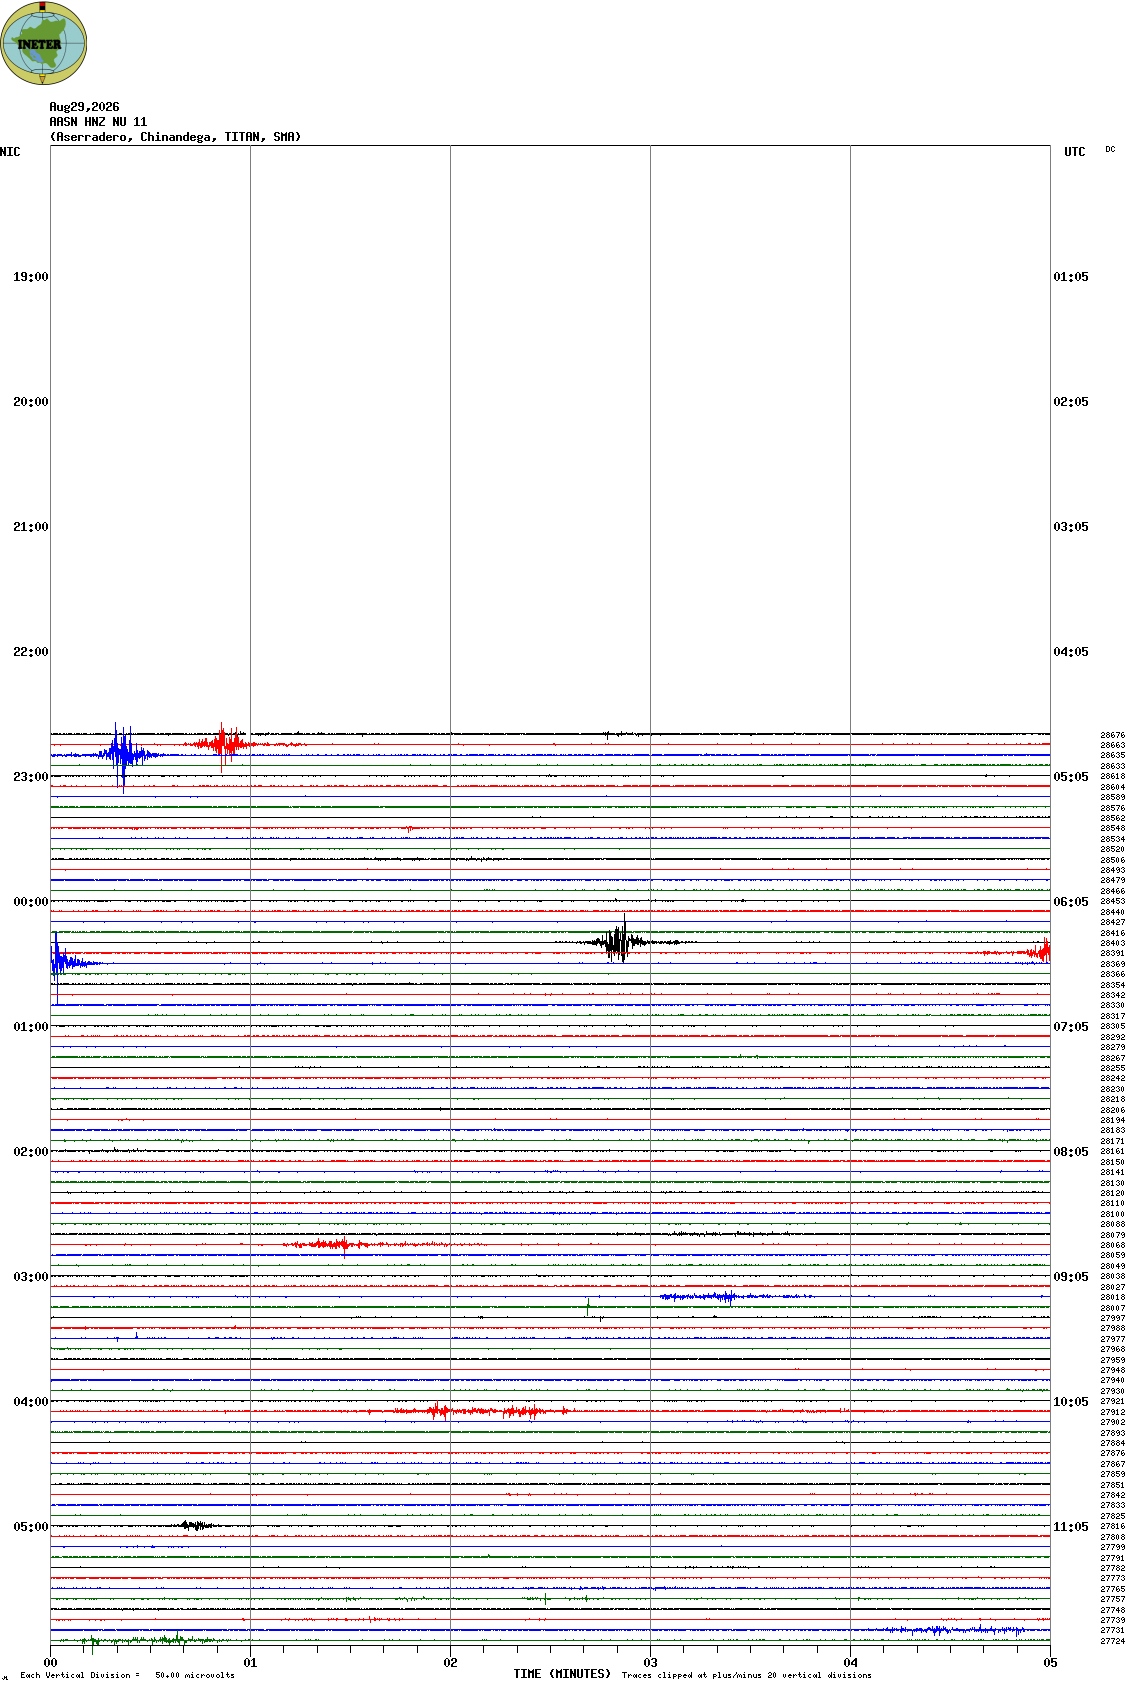Select the date text Aug29,2026

(x=84, y=107)
